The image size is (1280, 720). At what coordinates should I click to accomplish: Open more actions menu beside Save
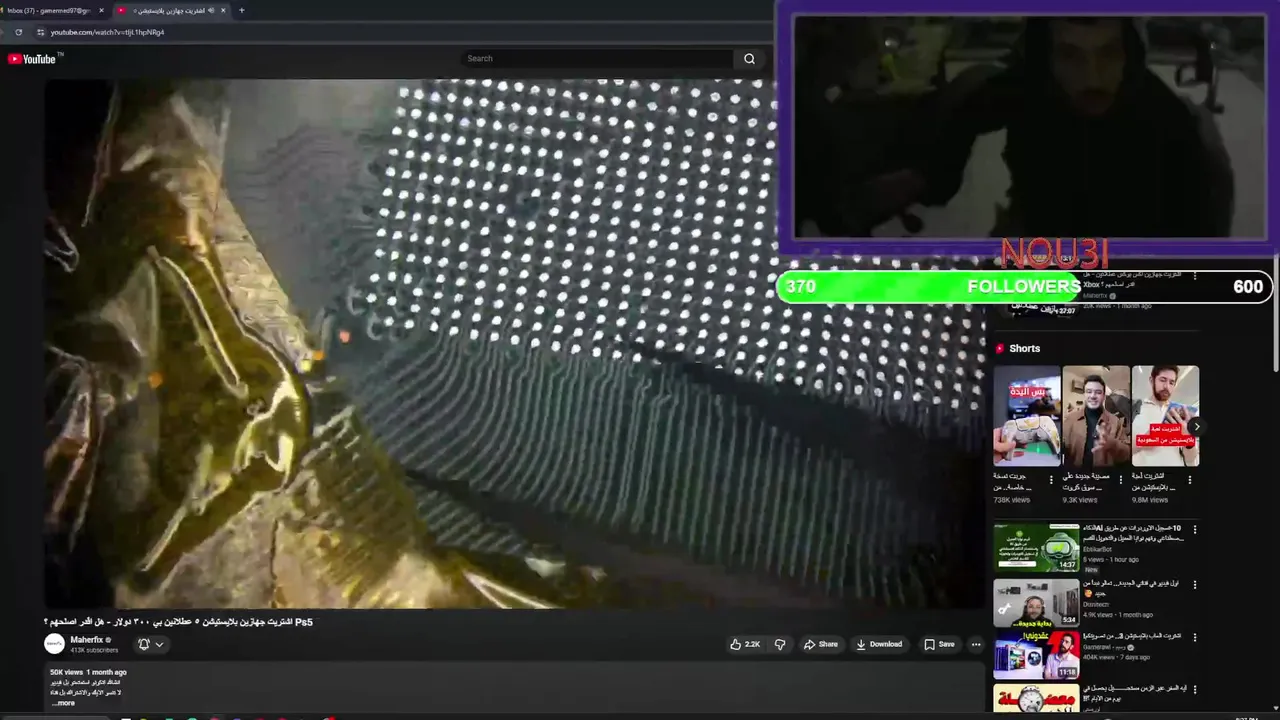976,644
